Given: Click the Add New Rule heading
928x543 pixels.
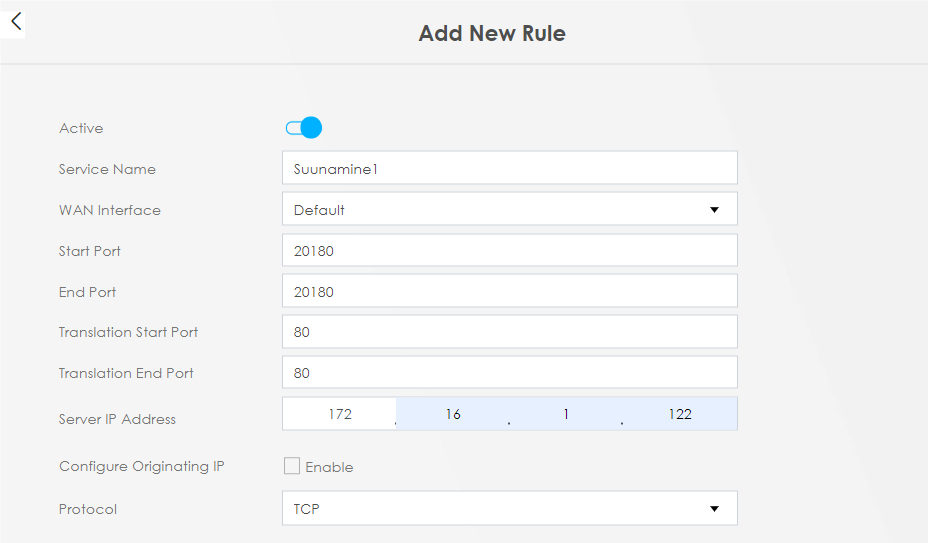Looking at the screenshot, I should [492, 33].
